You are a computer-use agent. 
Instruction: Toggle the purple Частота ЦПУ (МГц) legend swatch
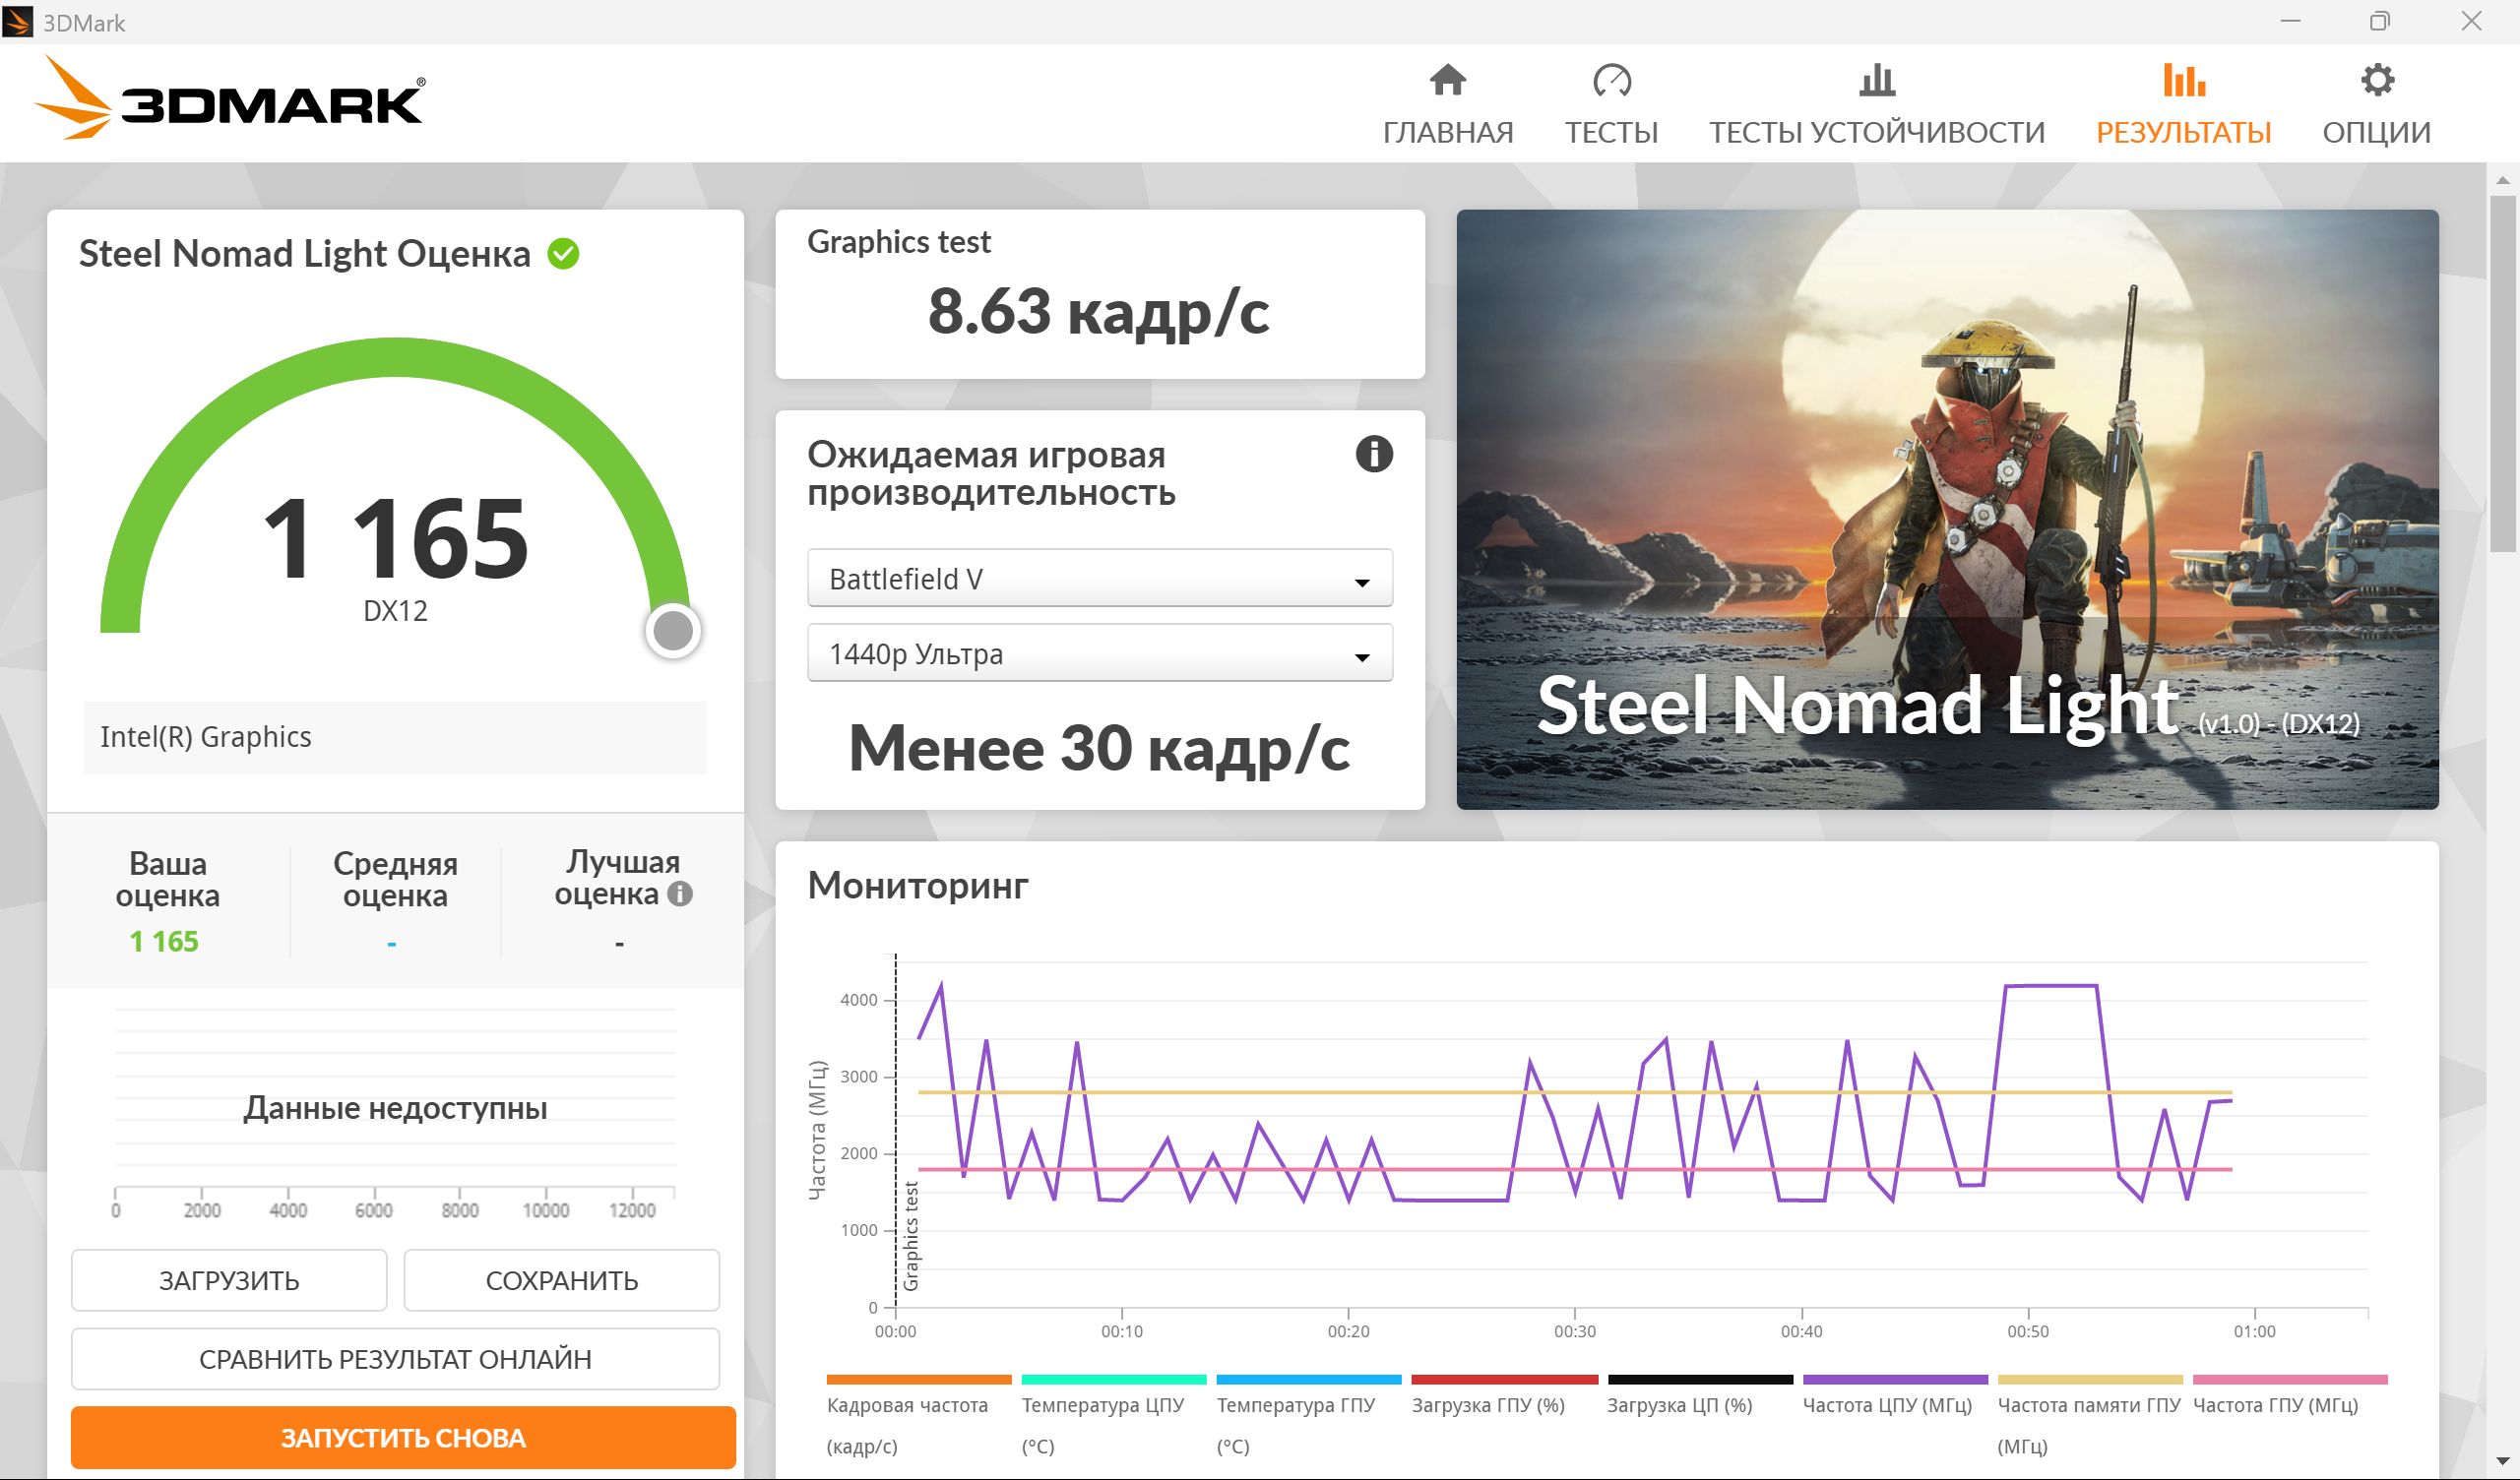[1895, 1380]
